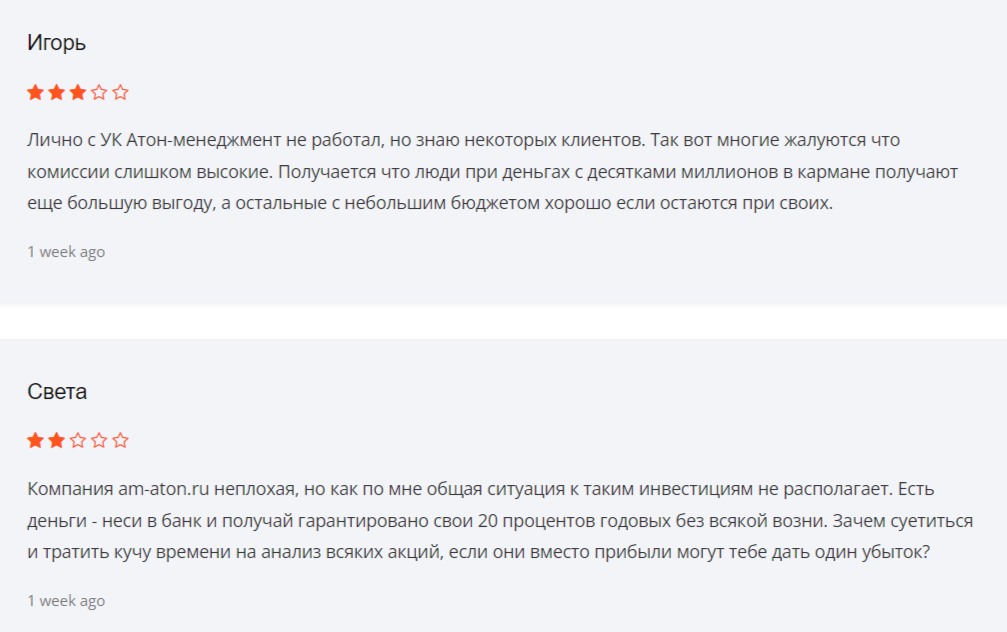Click the second filled star in Света's rating
1007x632 pixels.
[x=57, y=441]
